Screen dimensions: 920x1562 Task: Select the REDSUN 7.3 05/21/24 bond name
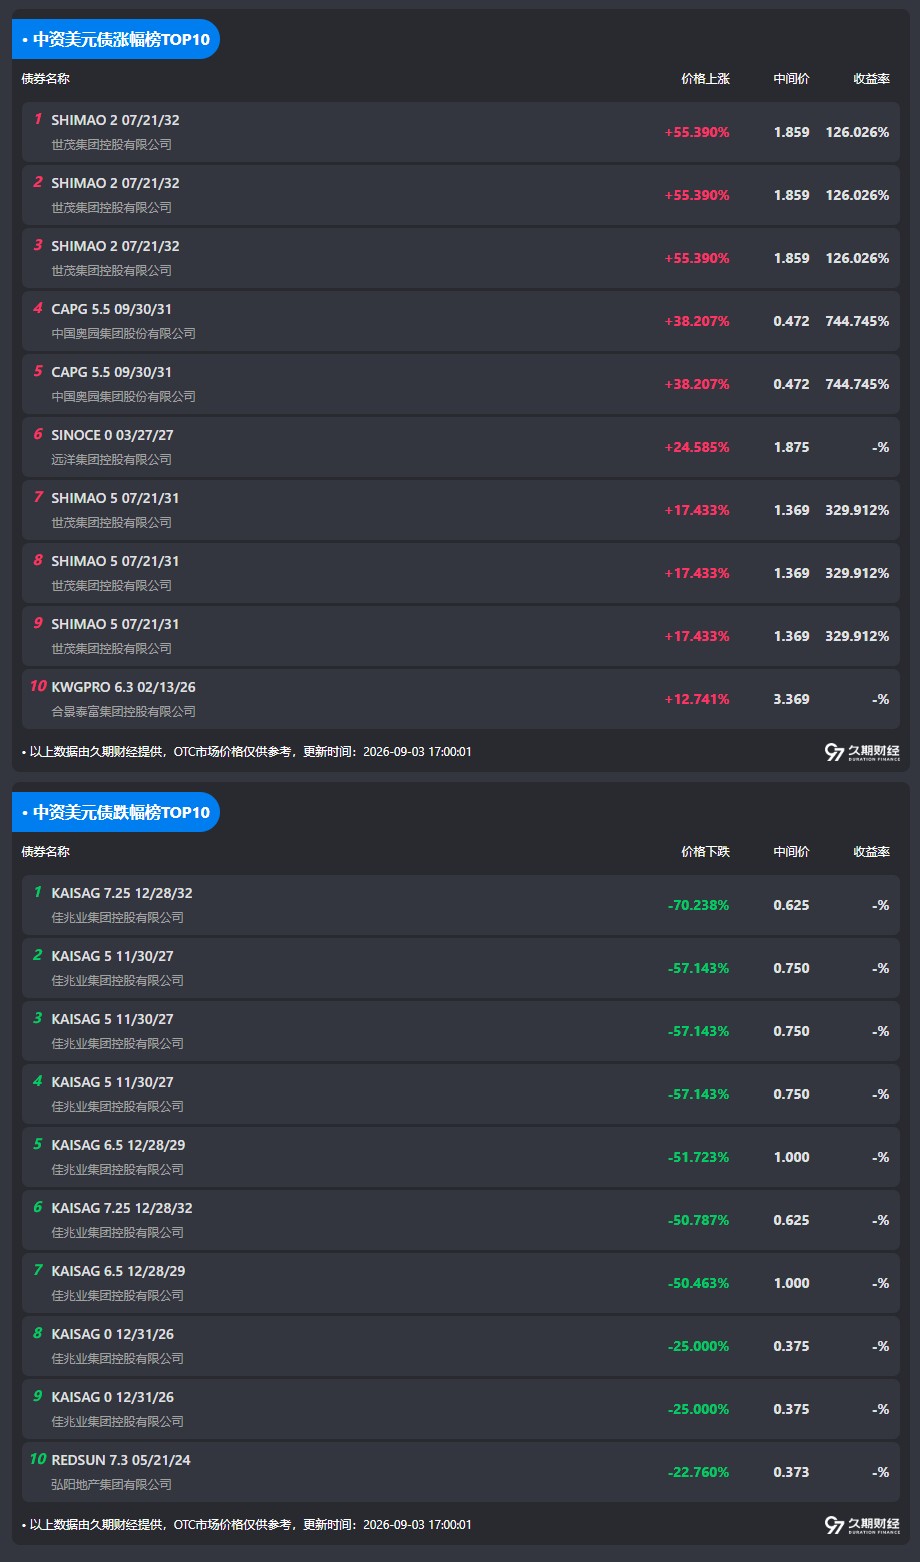tap(121, 1460)
